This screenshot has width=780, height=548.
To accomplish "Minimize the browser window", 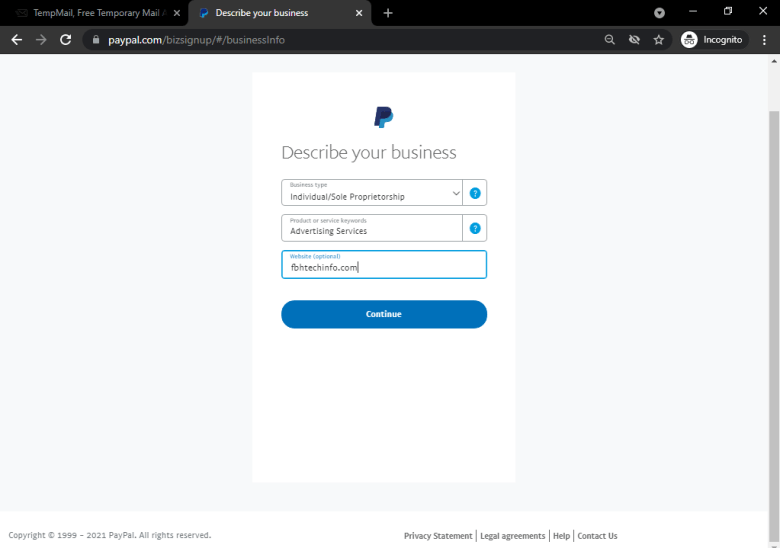I will 693,11.
